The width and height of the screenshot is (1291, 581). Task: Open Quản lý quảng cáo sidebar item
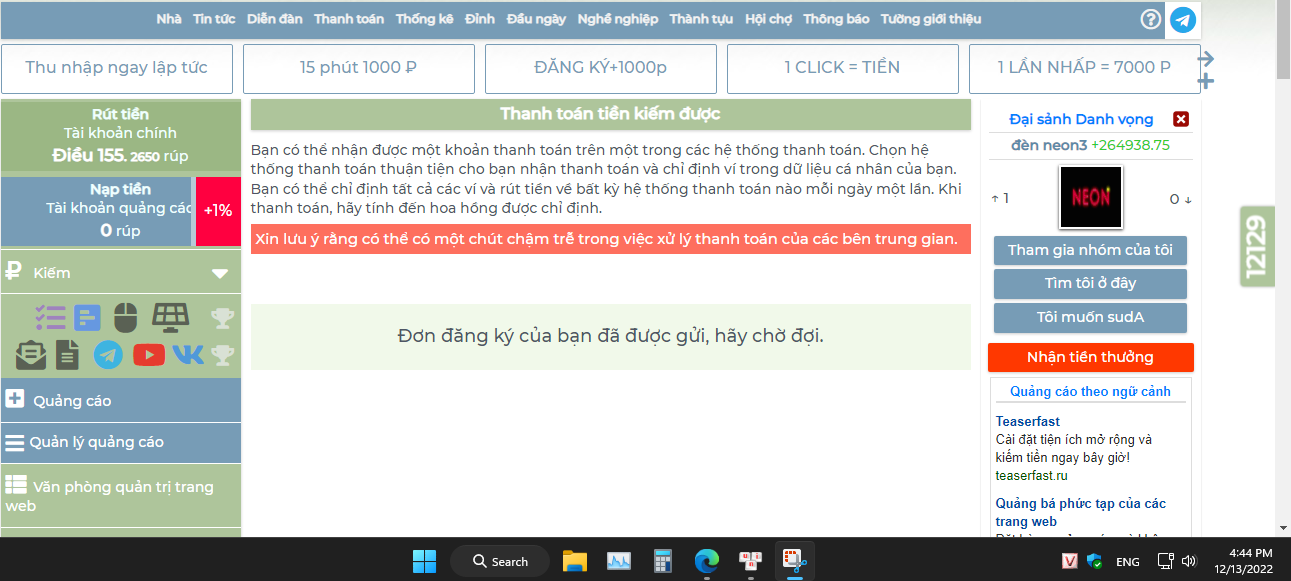120,442
